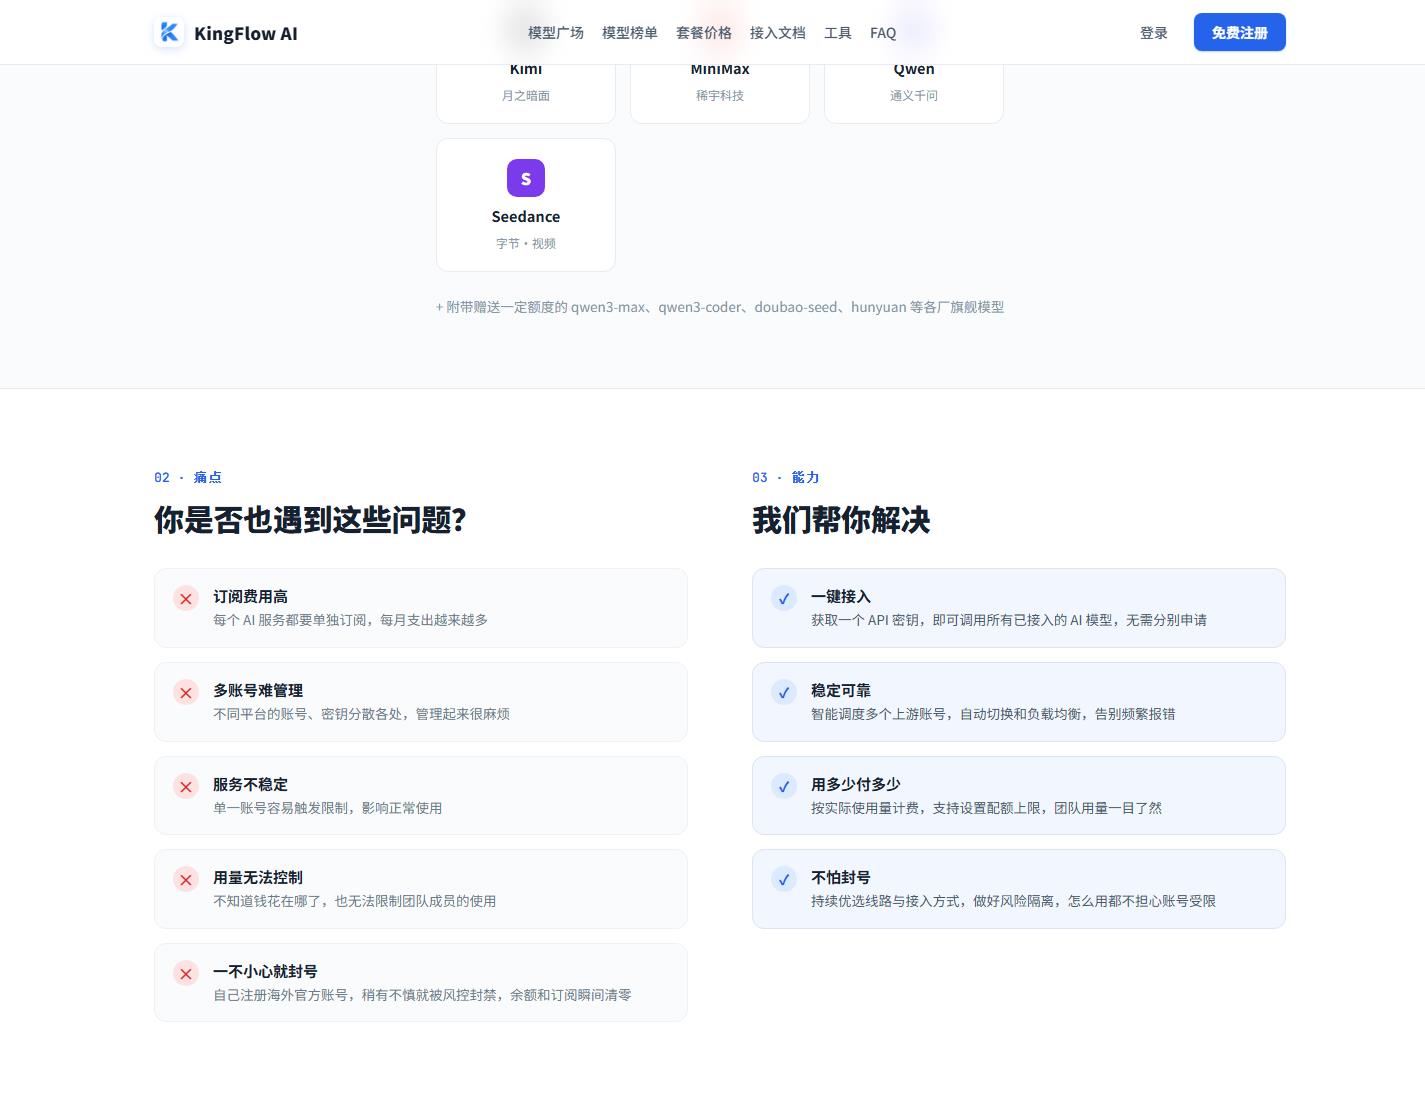The width and height of the screenshot is (1425, 1100).
Task: Click the 一键接入 title
Action: [x=841, y=597]
